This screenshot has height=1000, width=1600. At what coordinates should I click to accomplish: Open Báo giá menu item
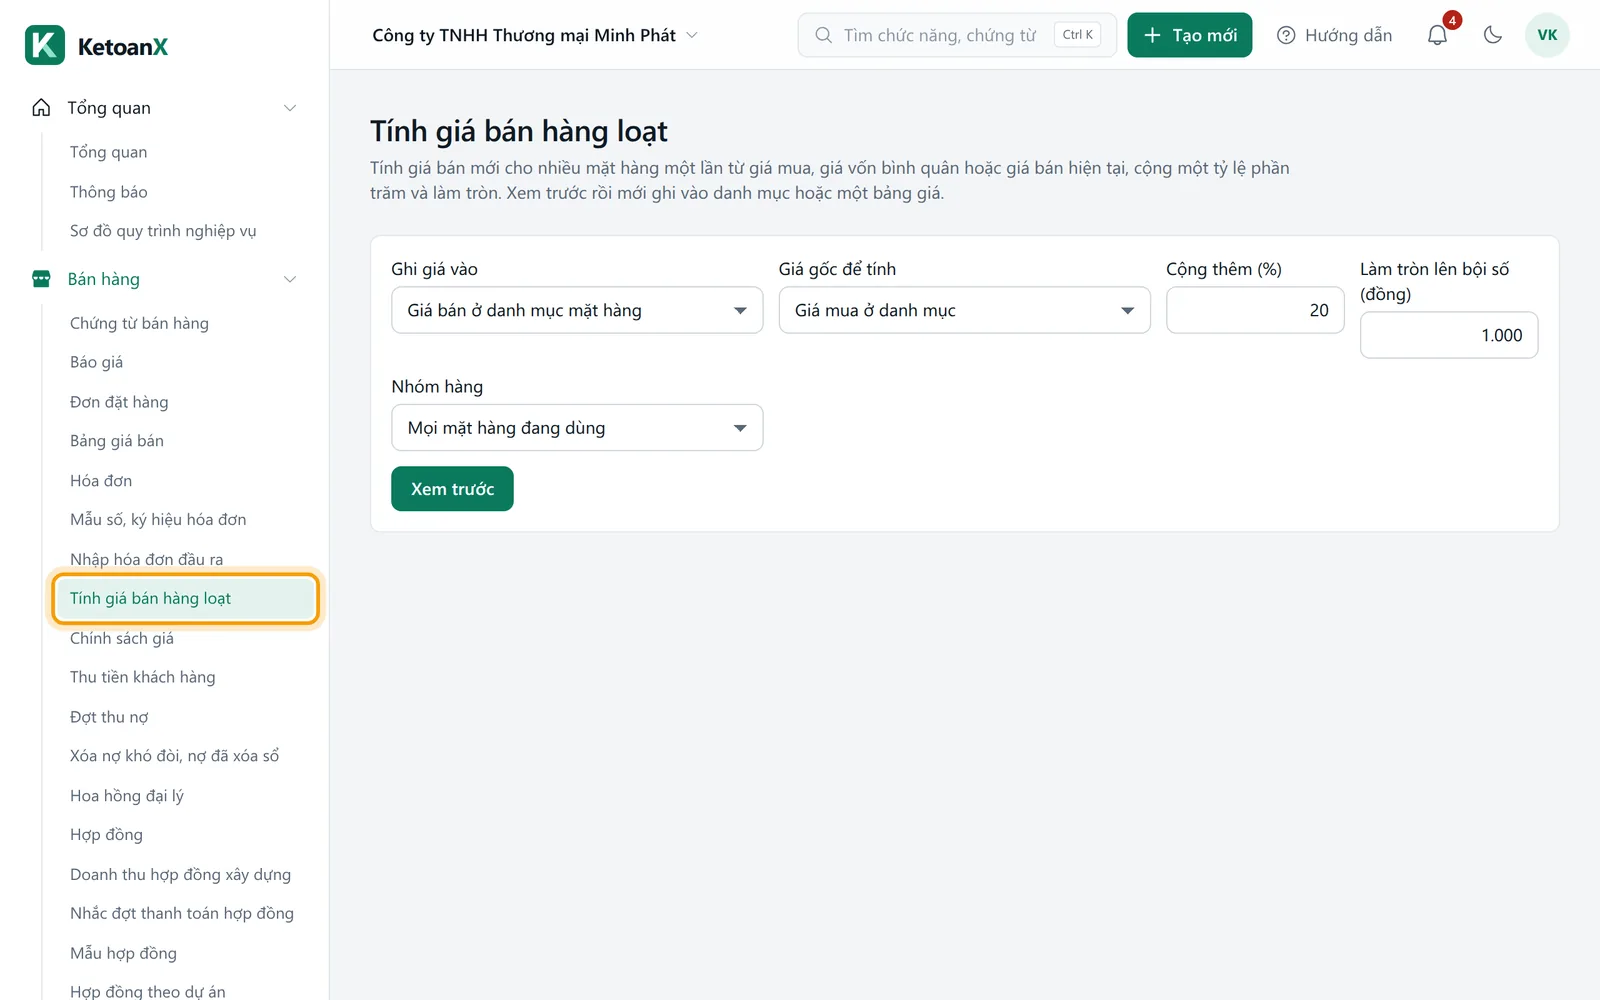pos(96,362)
